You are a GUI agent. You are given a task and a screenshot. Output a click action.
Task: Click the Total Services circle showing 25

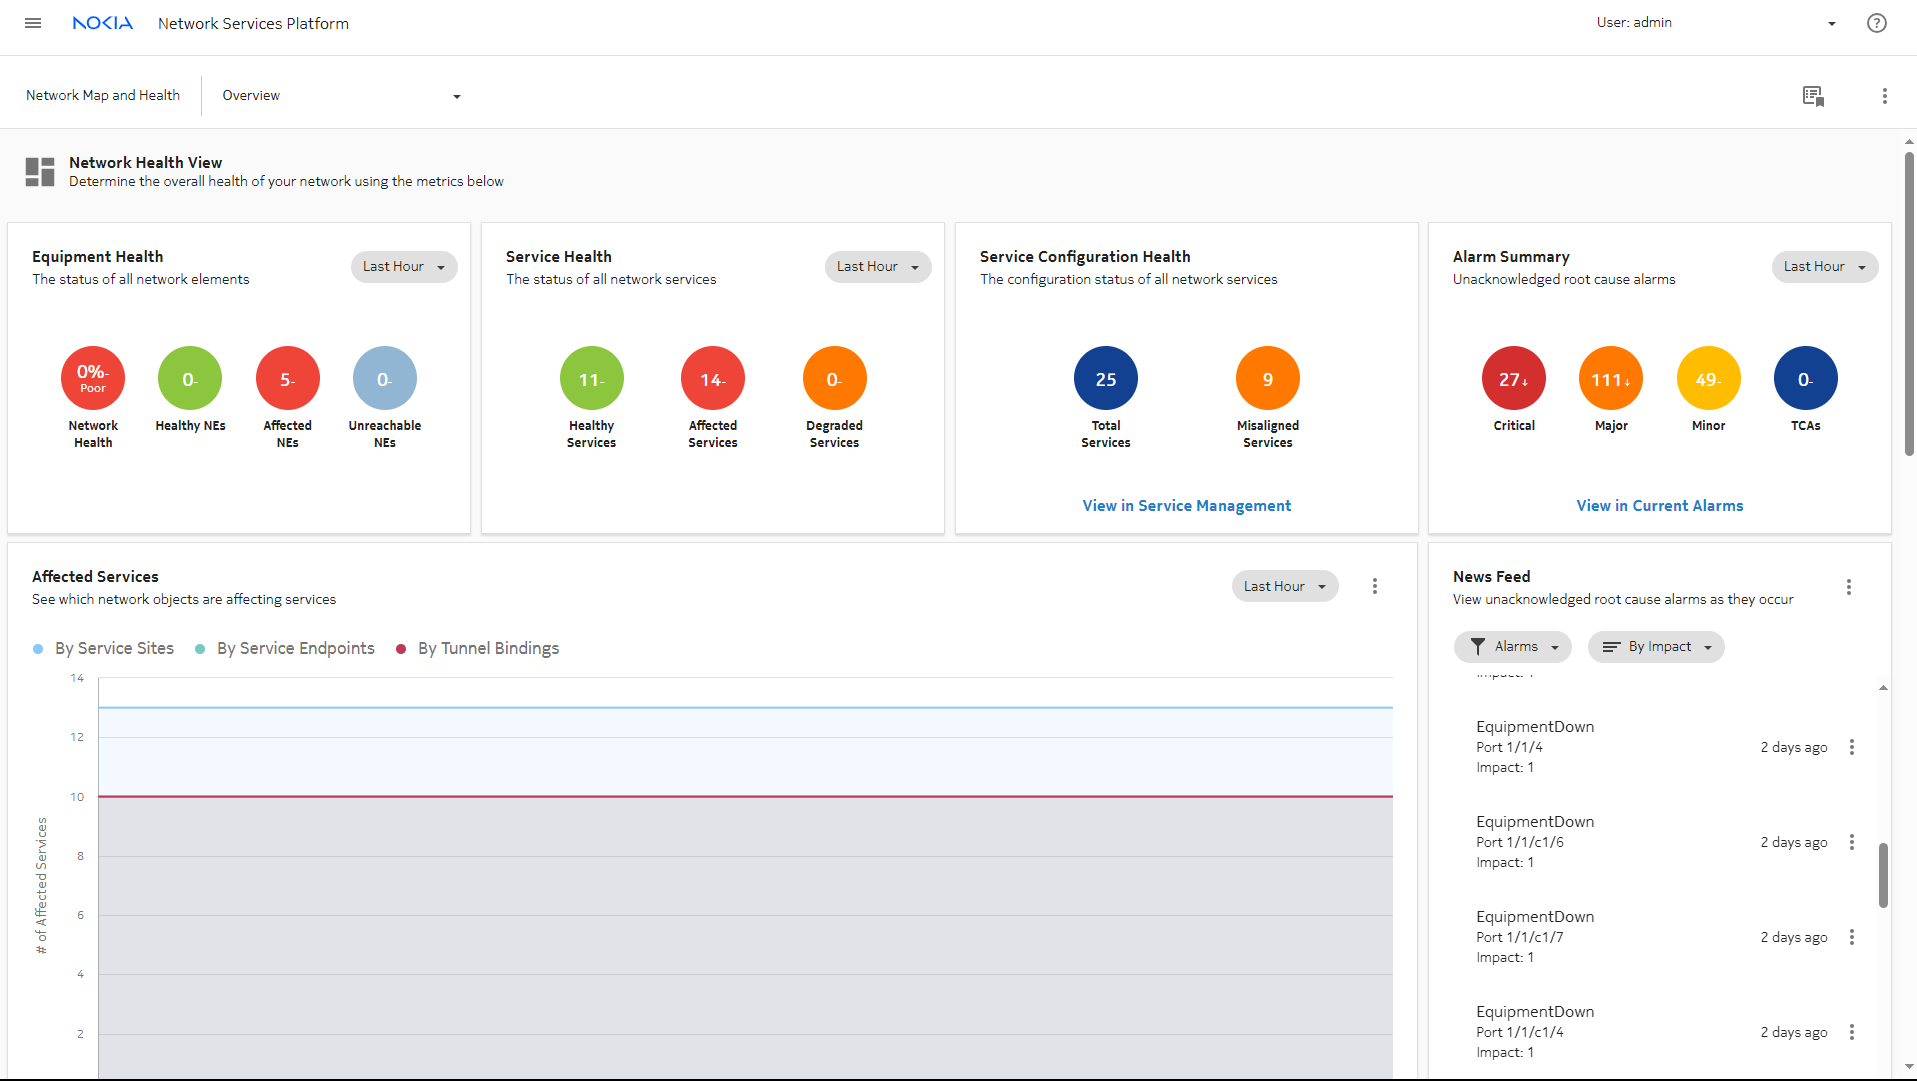1106,378
